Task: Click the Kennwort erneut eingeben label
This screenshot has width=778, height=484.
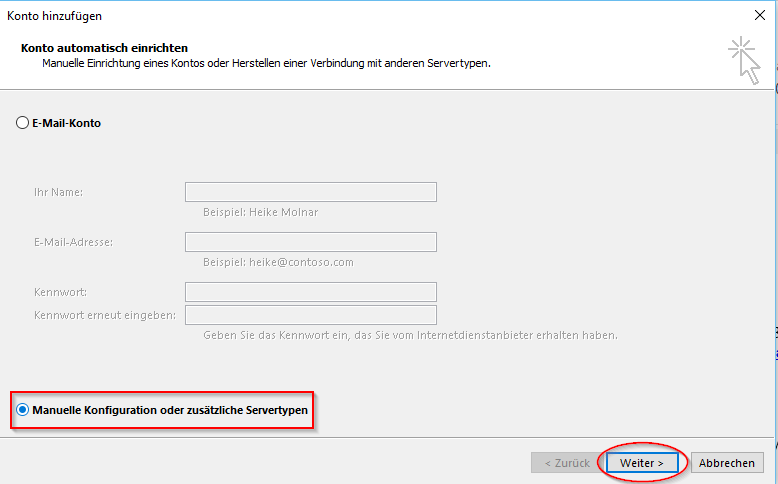Action: point(105,315)
